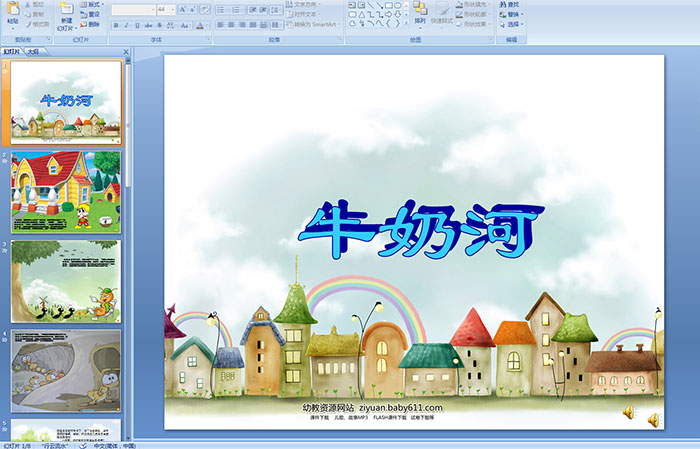
Task: Select the second slide thumbnail with yellow house
Action: (x=66, y=192)
